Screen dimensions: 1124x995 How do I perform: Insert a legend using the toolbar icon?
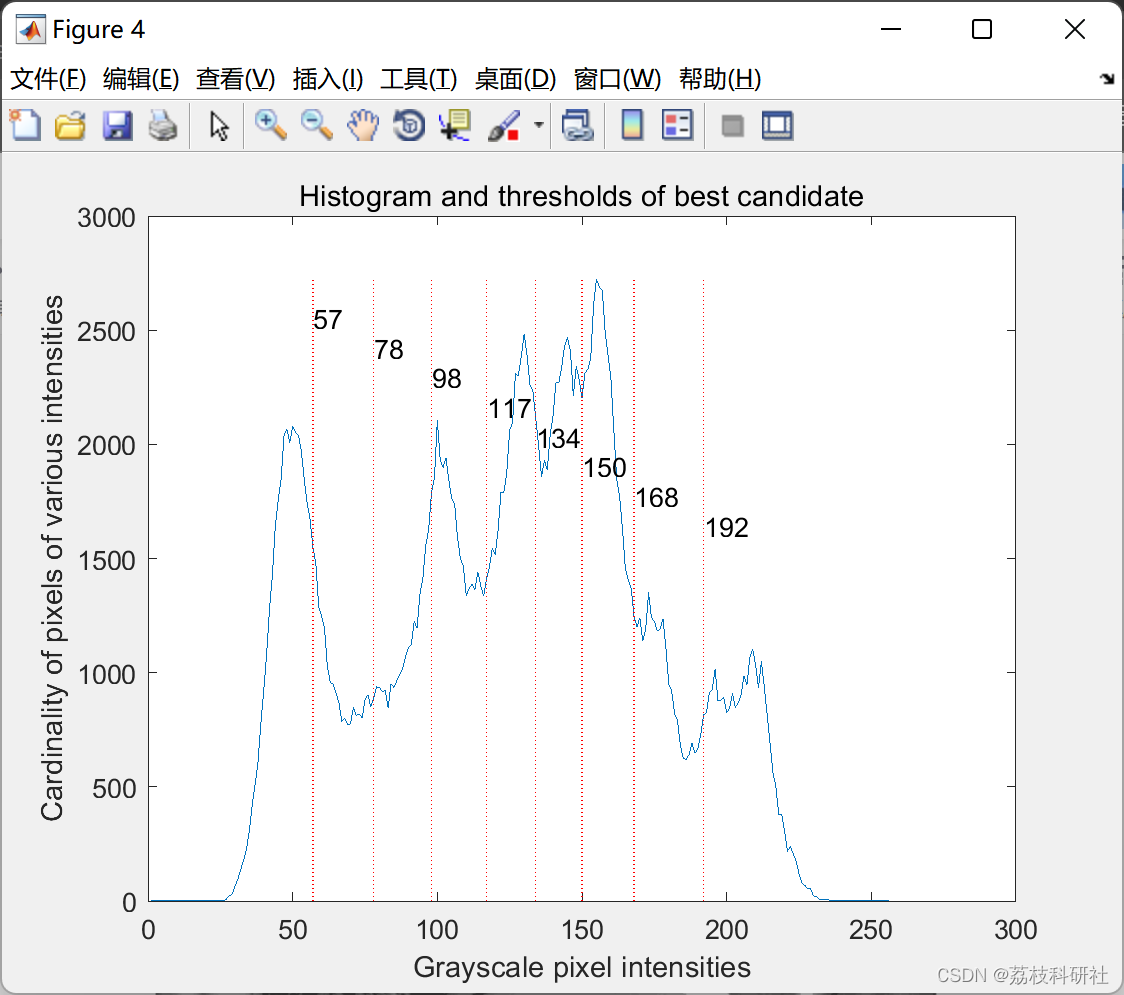coord(677,125)
